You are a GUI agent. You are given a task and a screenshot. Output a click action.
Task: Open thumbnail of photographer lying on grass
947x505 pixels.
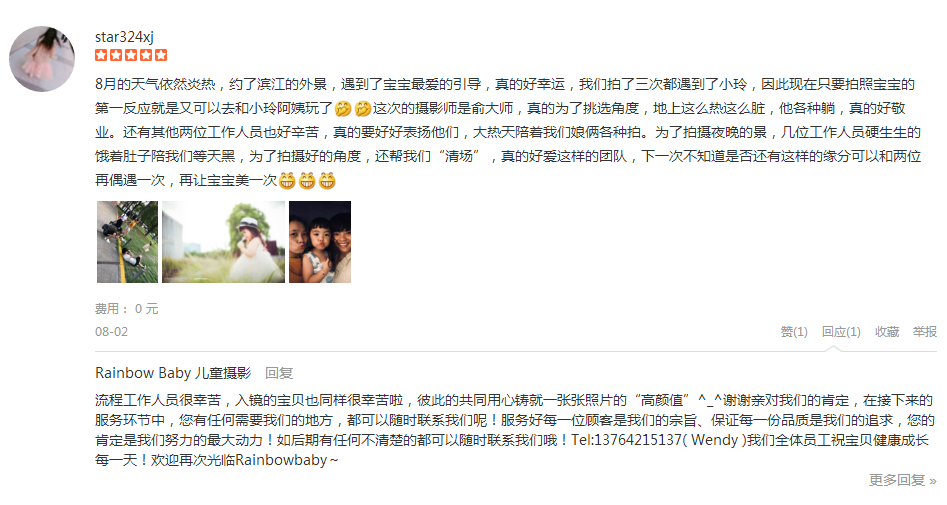point(127,242)
